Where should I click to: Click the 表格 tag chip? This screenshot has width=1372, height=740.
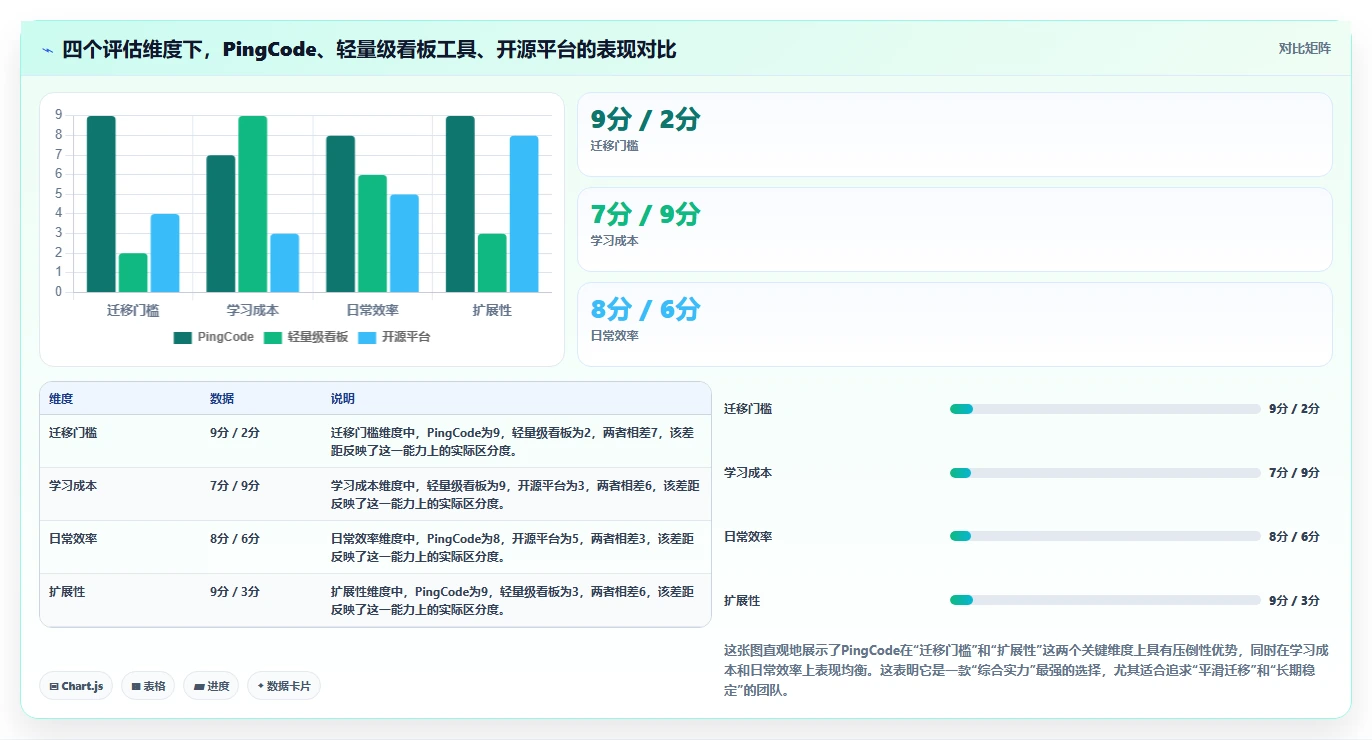(149, 686)
